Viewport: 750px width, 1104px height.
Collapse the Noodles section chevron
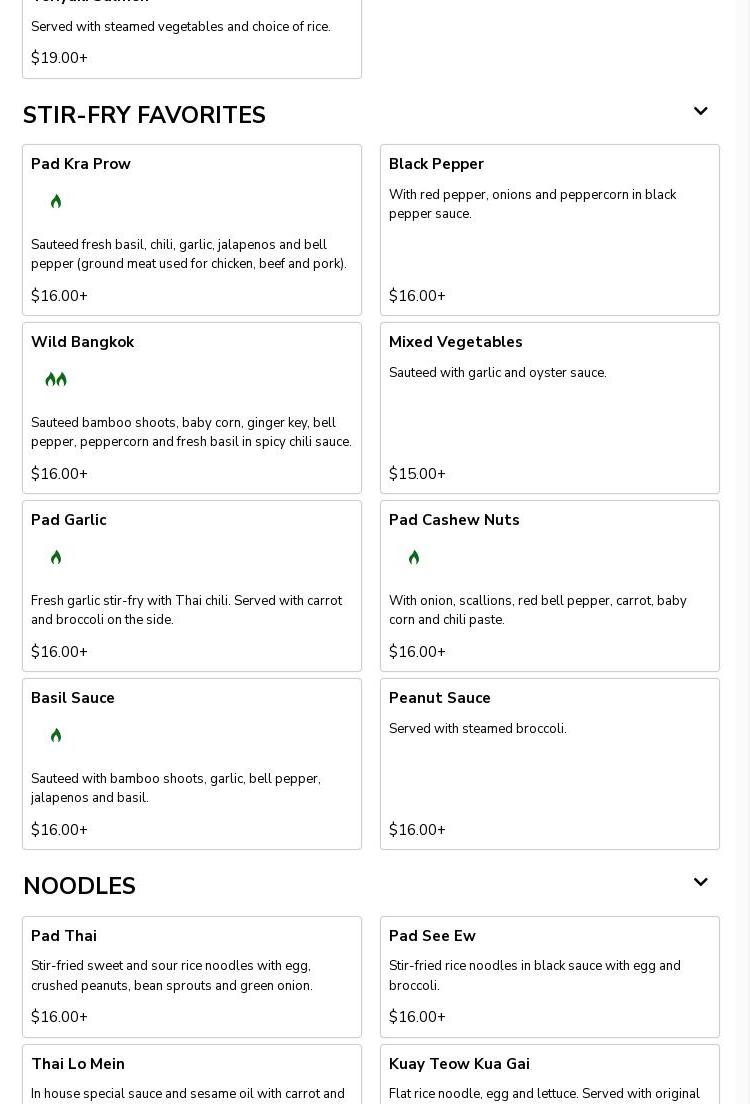pyautogui.click(x=700, y=883)
